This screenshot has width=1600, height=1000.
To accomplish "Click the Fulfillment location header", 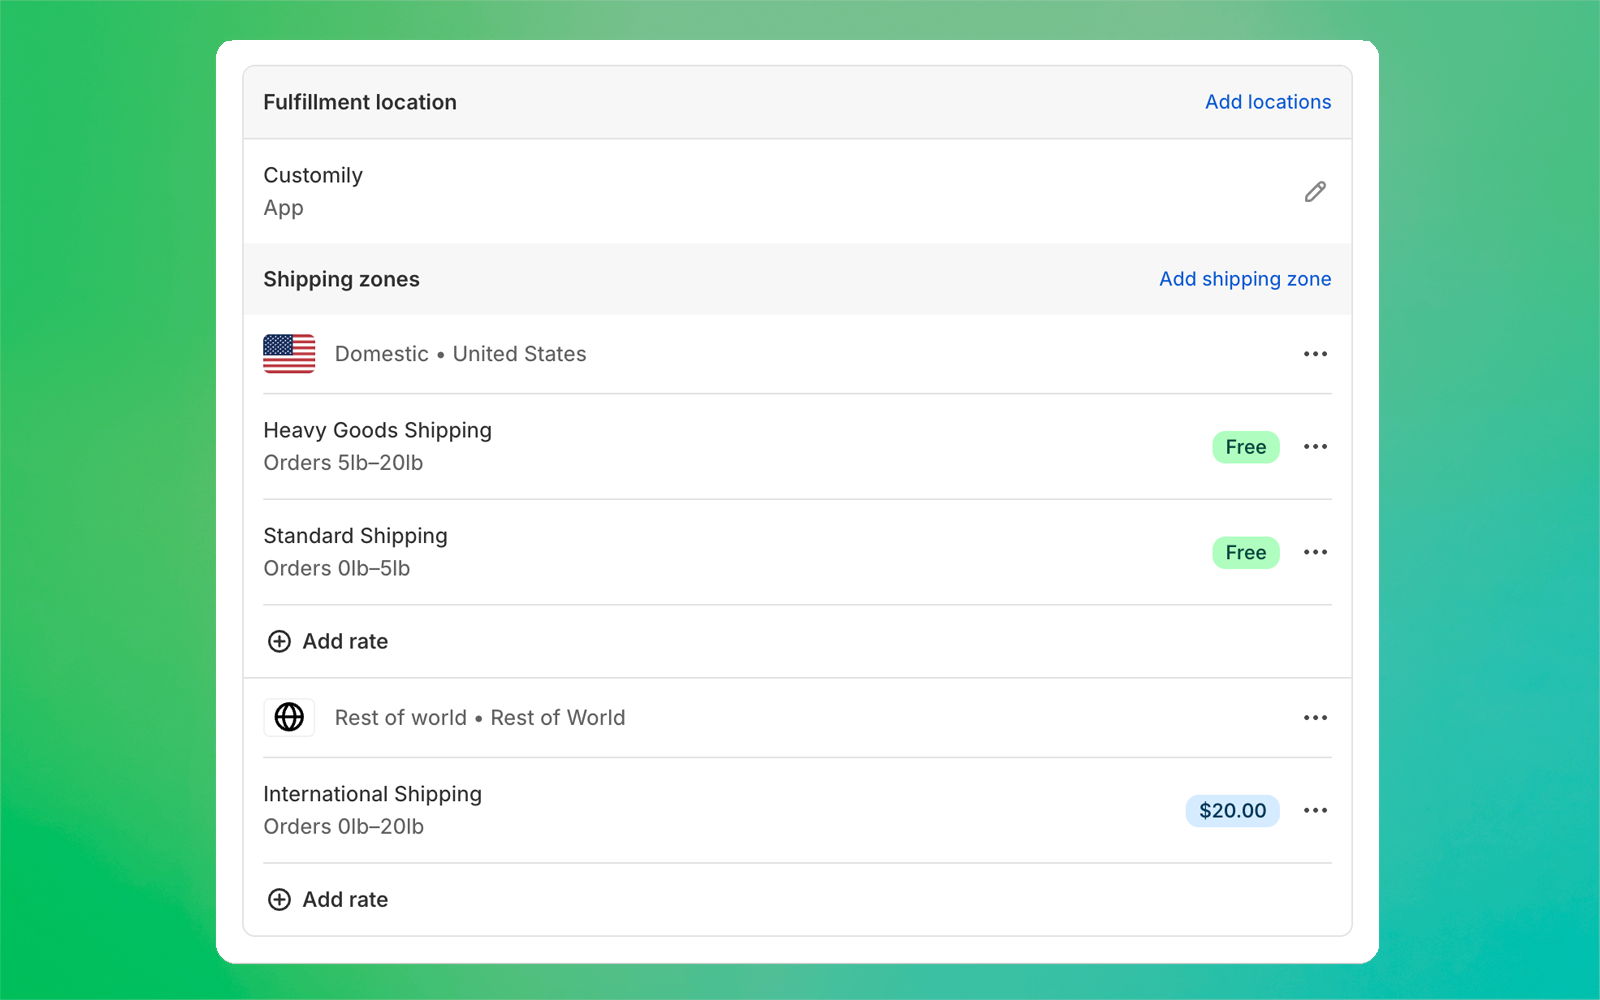I will (x=360, y=102).
